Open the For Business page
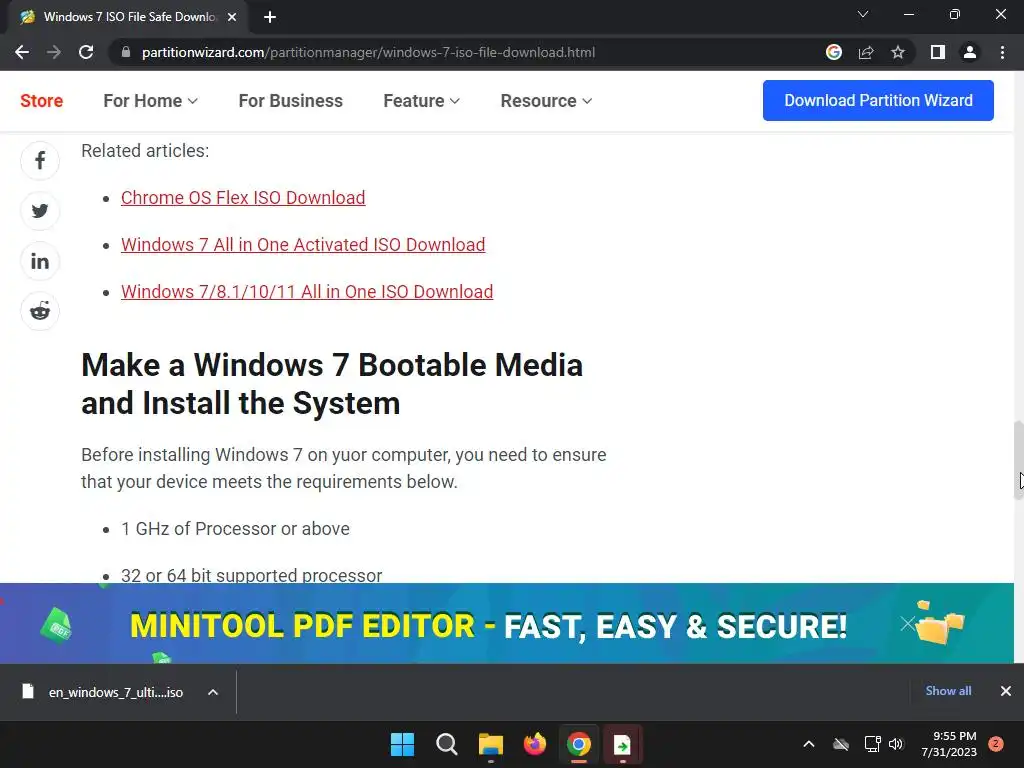 coord(291,101)
